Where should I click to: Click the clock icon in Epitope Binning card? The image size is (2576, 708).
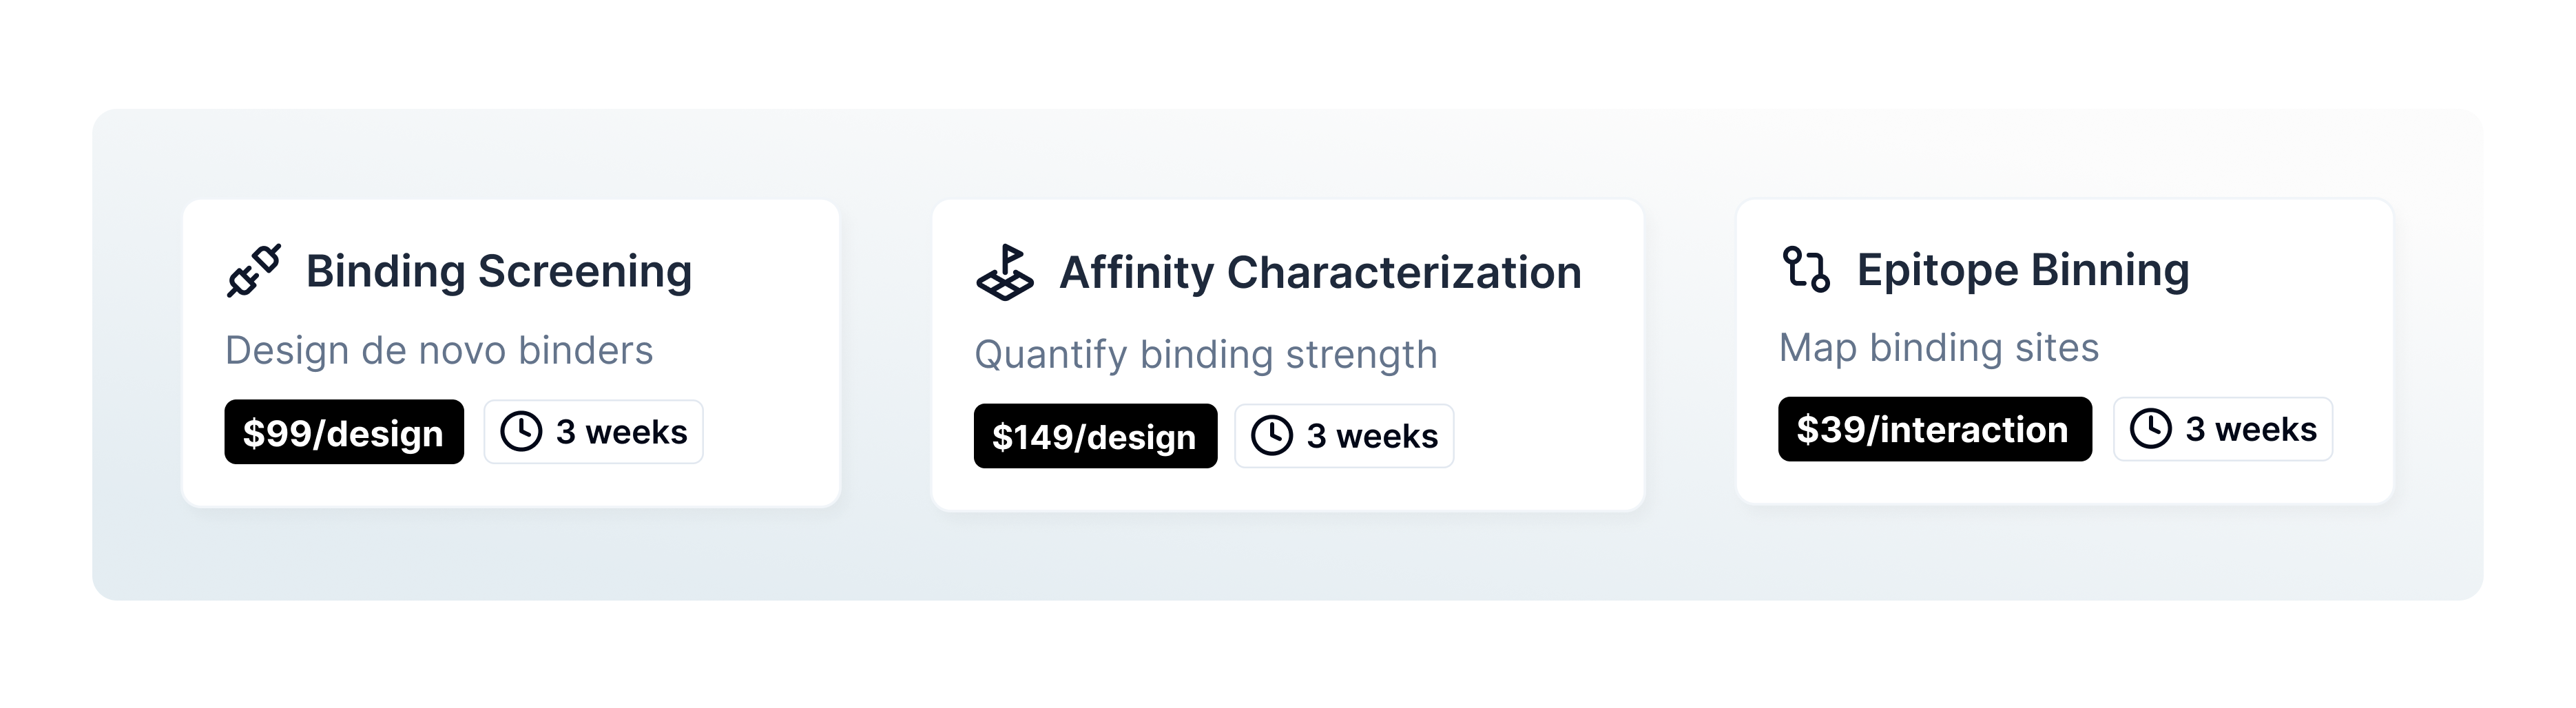(x=2150, y=429)
